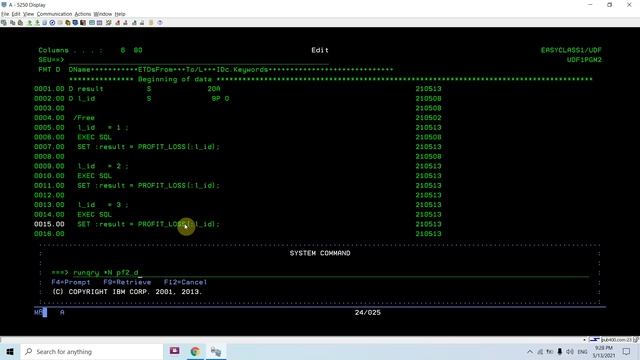
Task: Click the Windows search box
Action: [91, 351]
